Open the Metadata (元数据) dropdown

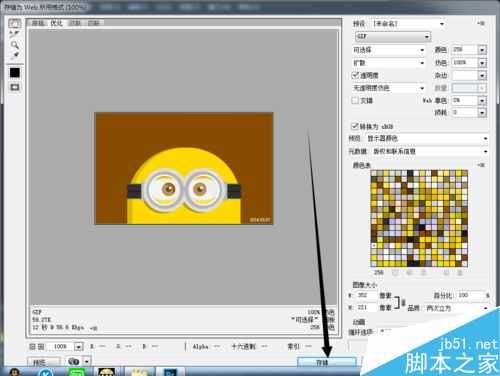pyautogui.click(x=429, y=151)
